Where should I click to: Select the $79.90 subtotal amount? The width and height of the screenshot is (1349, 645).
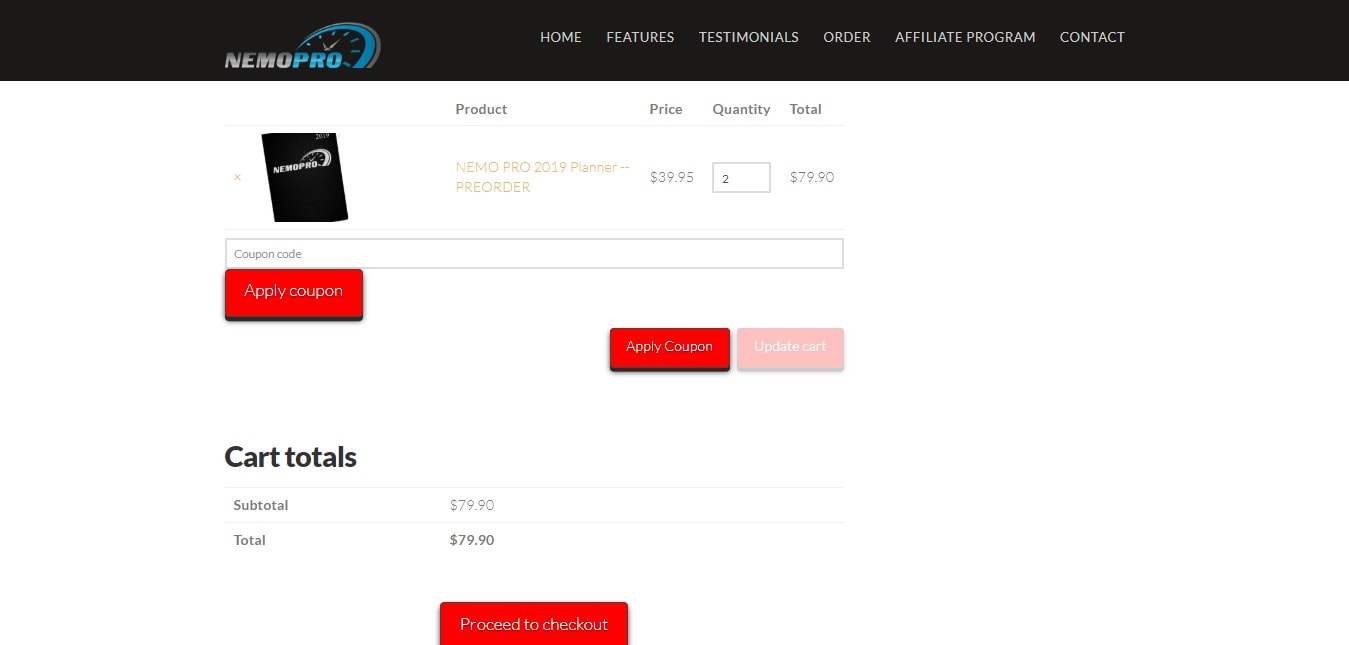(472, 505)
